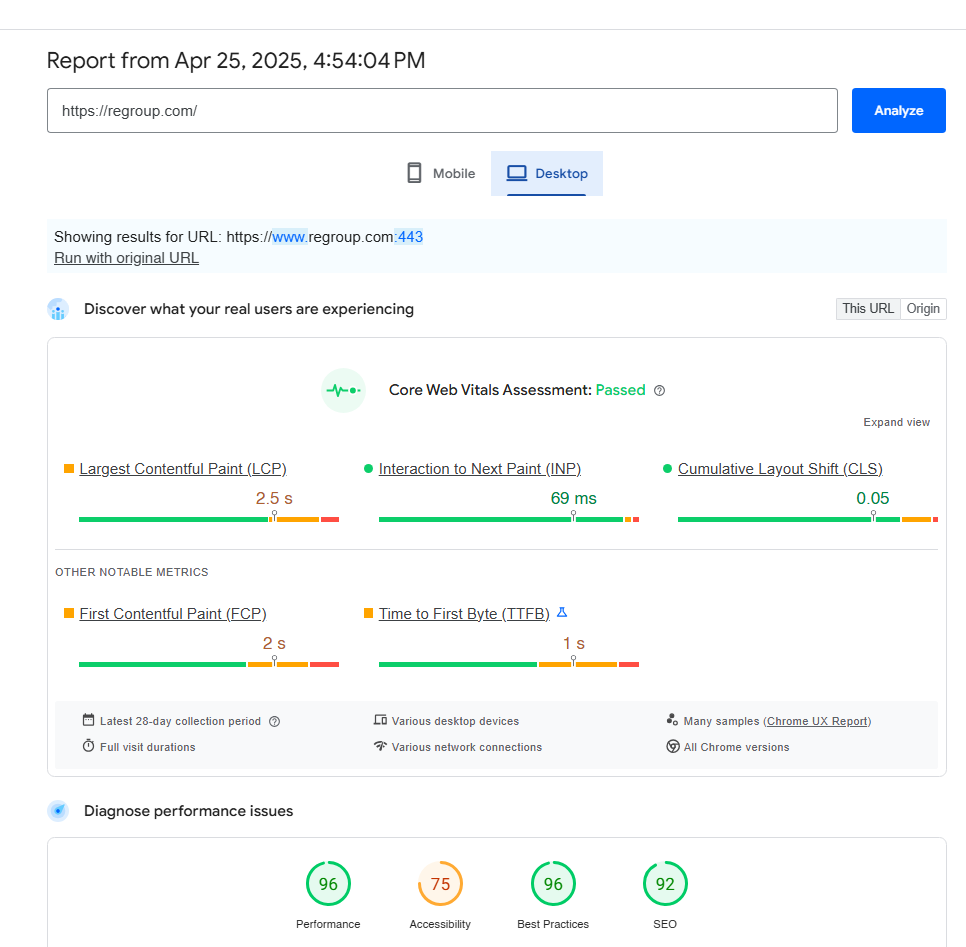Click the real users chart icon

click(59, 309)
